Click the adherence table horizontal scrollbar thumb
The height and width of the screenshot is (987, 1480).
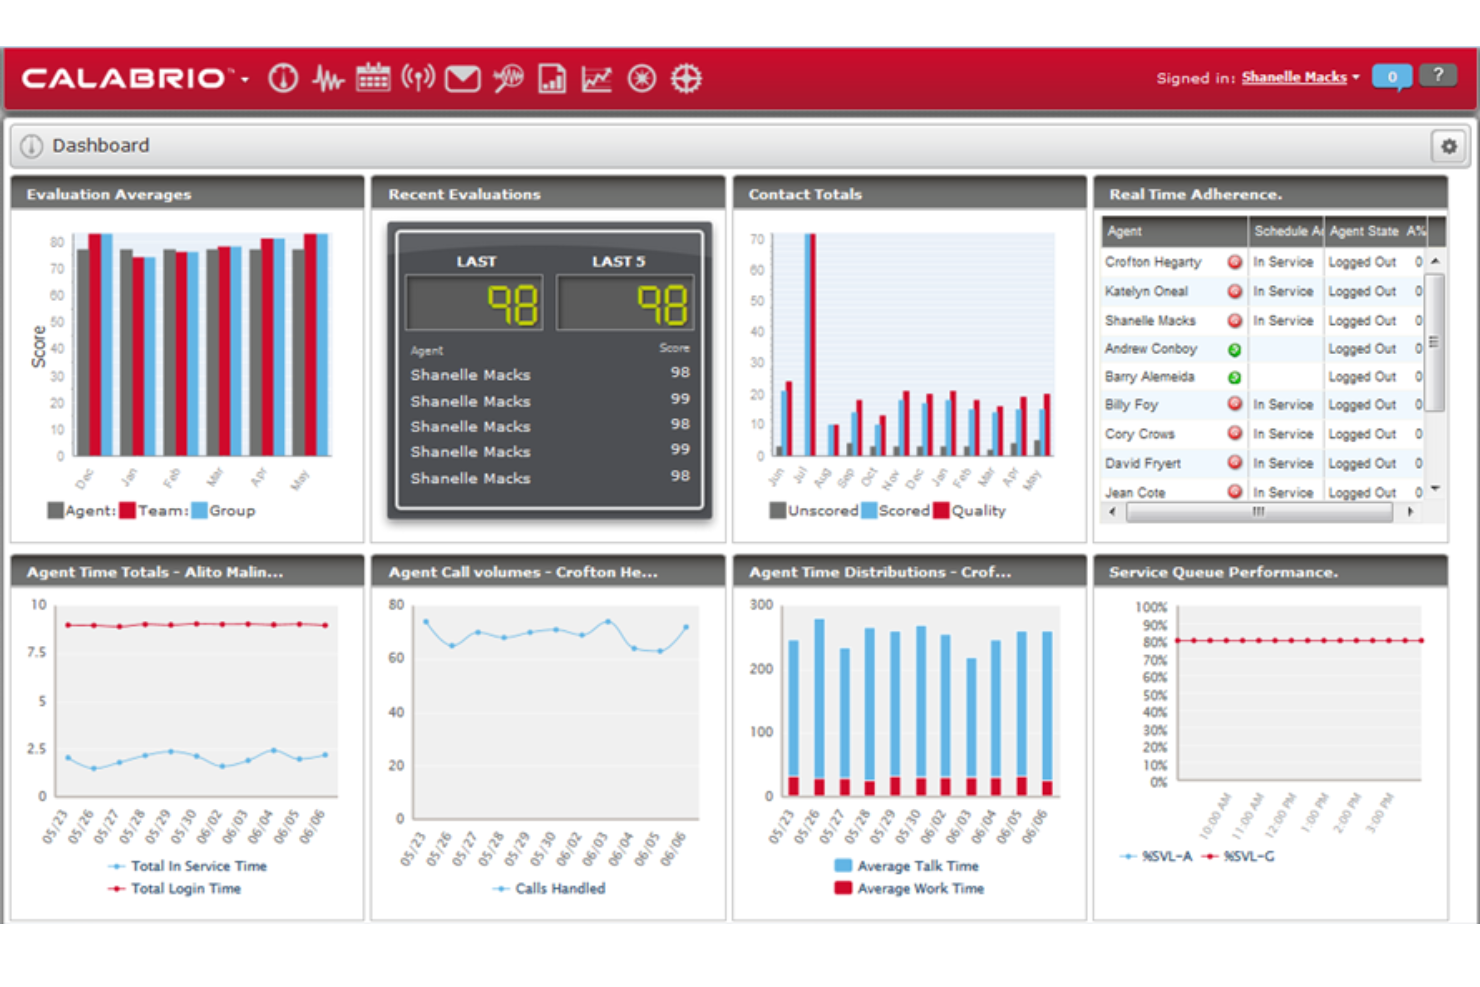tap(1259, 512)
